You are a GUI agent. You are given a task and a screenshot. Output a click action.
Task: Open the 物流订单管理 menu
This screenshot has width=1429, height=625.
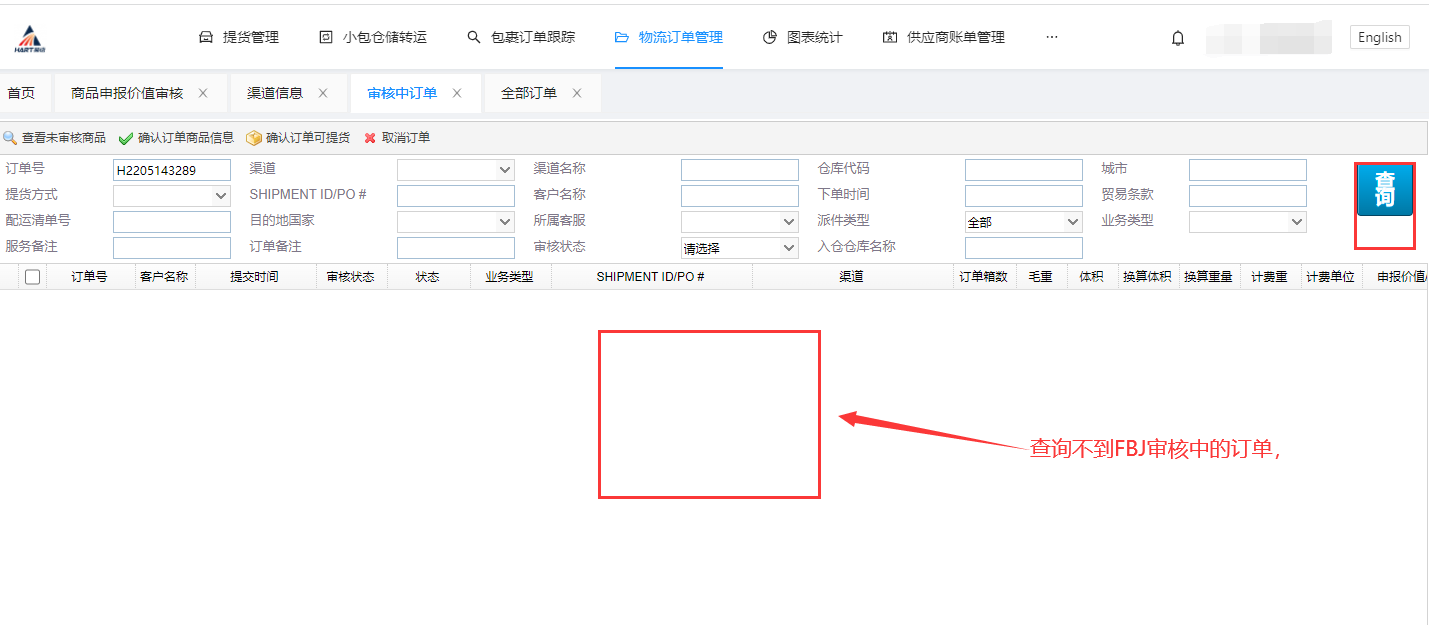[668, 37]
